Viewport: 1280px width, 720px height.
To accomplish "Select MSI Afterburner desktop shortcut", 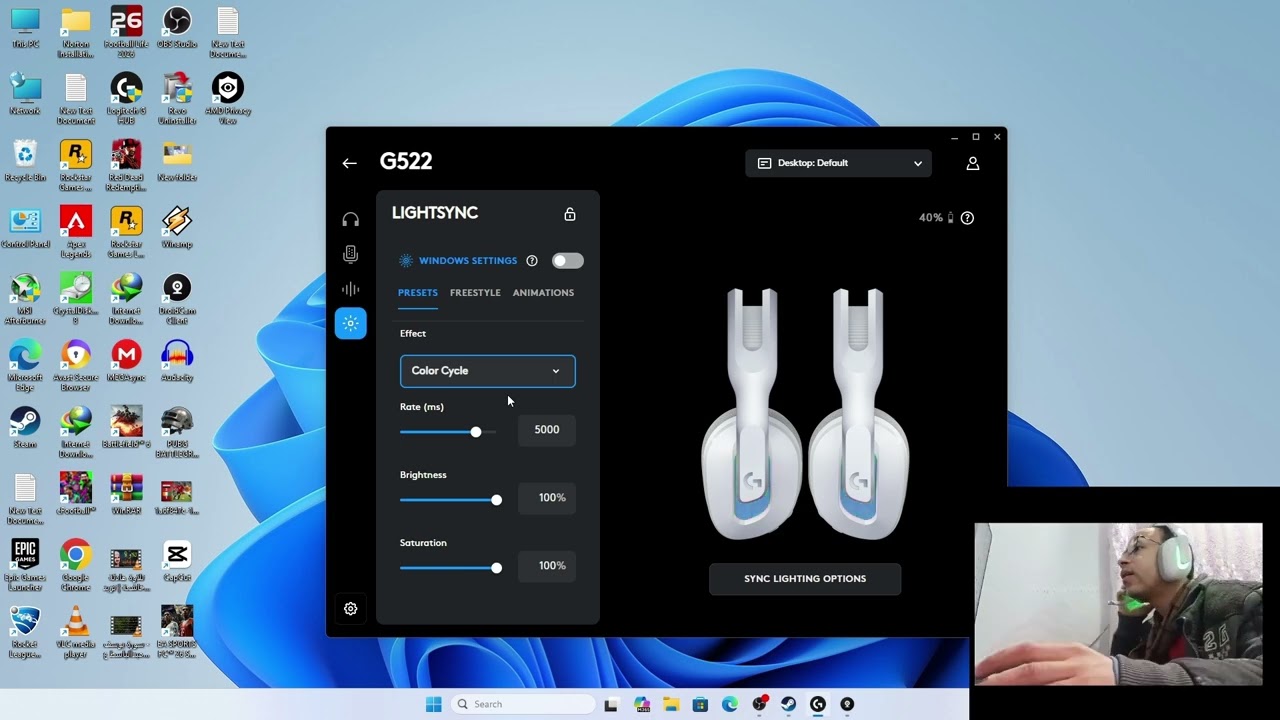I will tap(25, 299).
